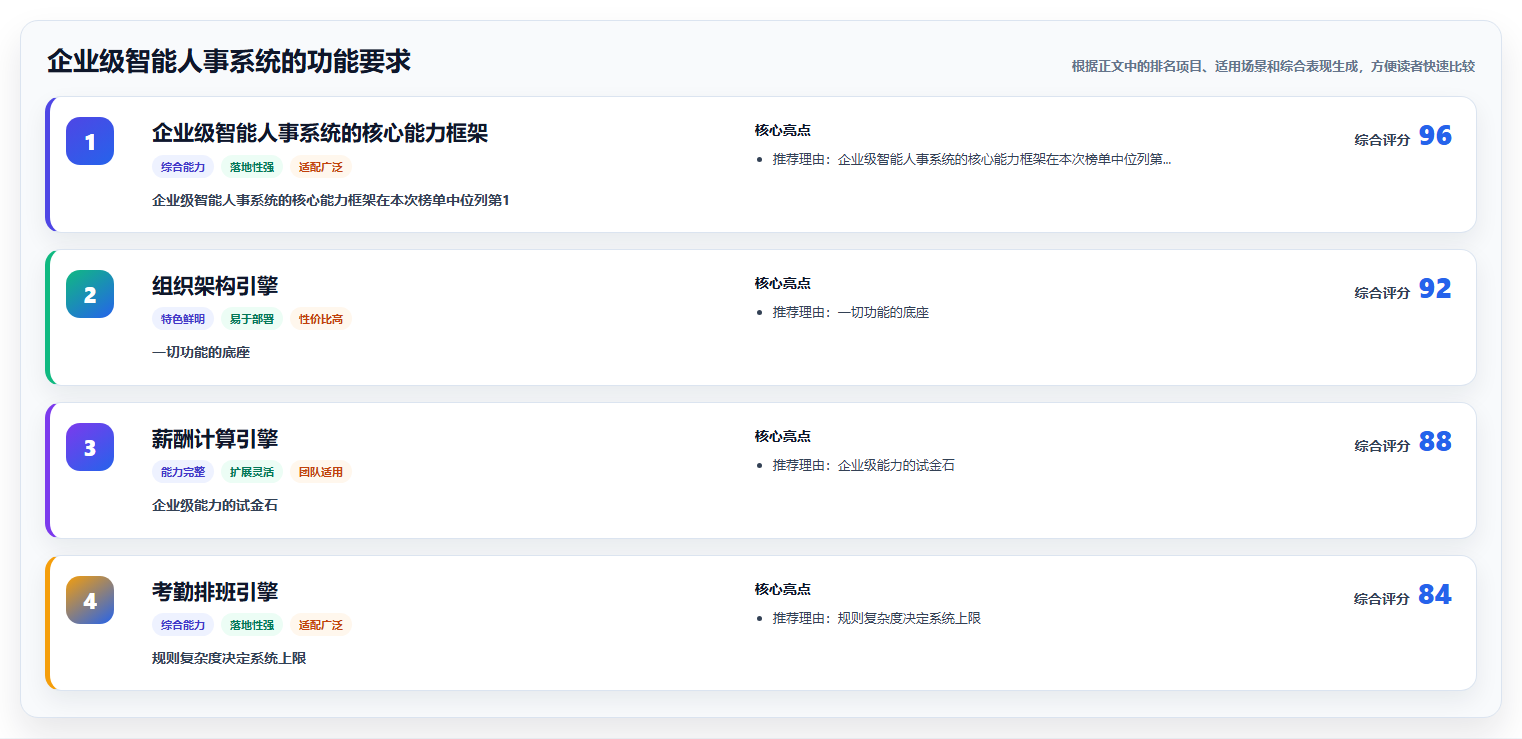The height and width of the screenshot is (739, 1522).
Task: Click 综合评分 label beside 96
Action: (x=1382, y=140)
